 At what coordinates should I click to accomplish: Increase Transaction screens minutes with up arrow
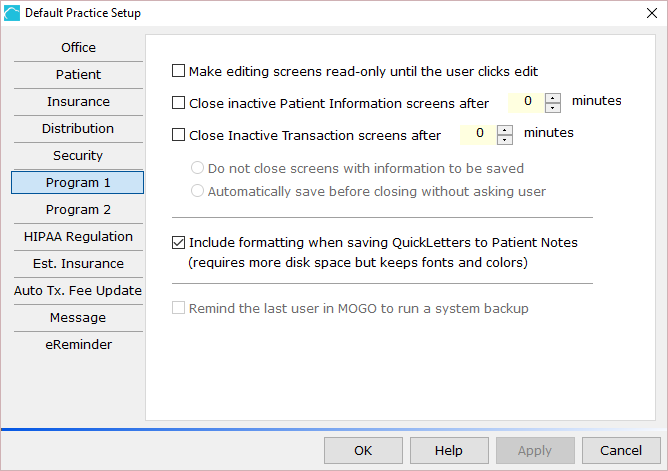coord(505,130)
